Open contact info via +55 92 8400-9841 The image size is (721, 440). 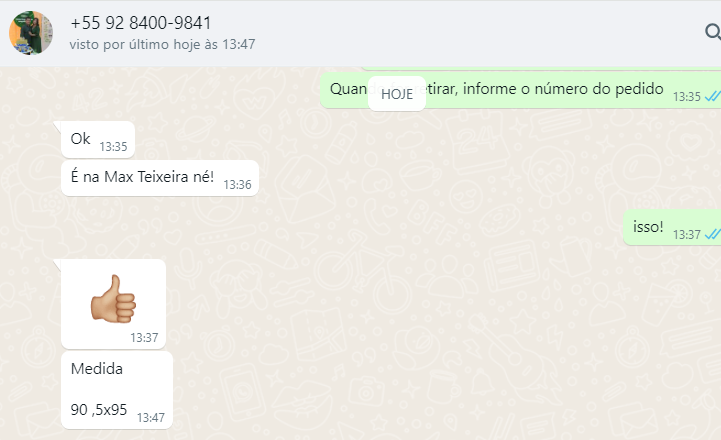[141, 23]
